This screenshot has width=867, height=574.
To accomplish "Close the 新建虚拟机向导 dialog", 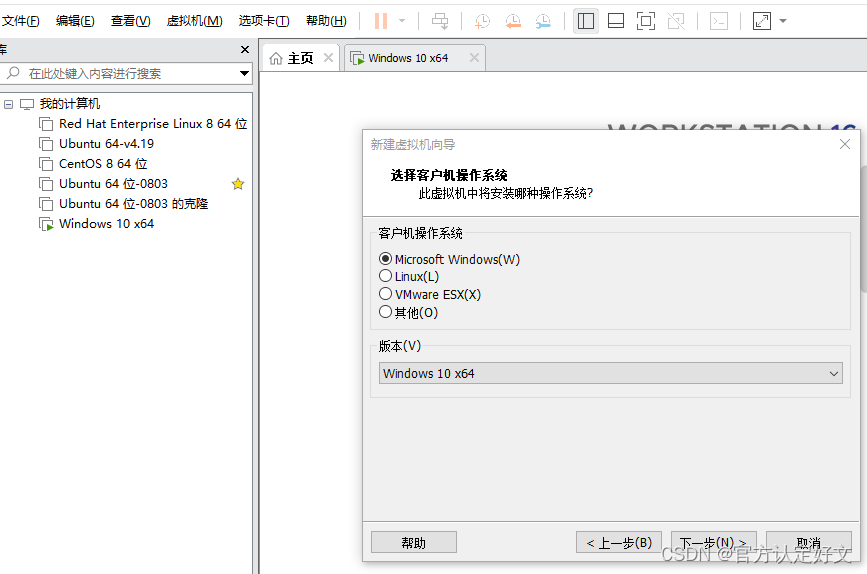I will pos(845,144).
